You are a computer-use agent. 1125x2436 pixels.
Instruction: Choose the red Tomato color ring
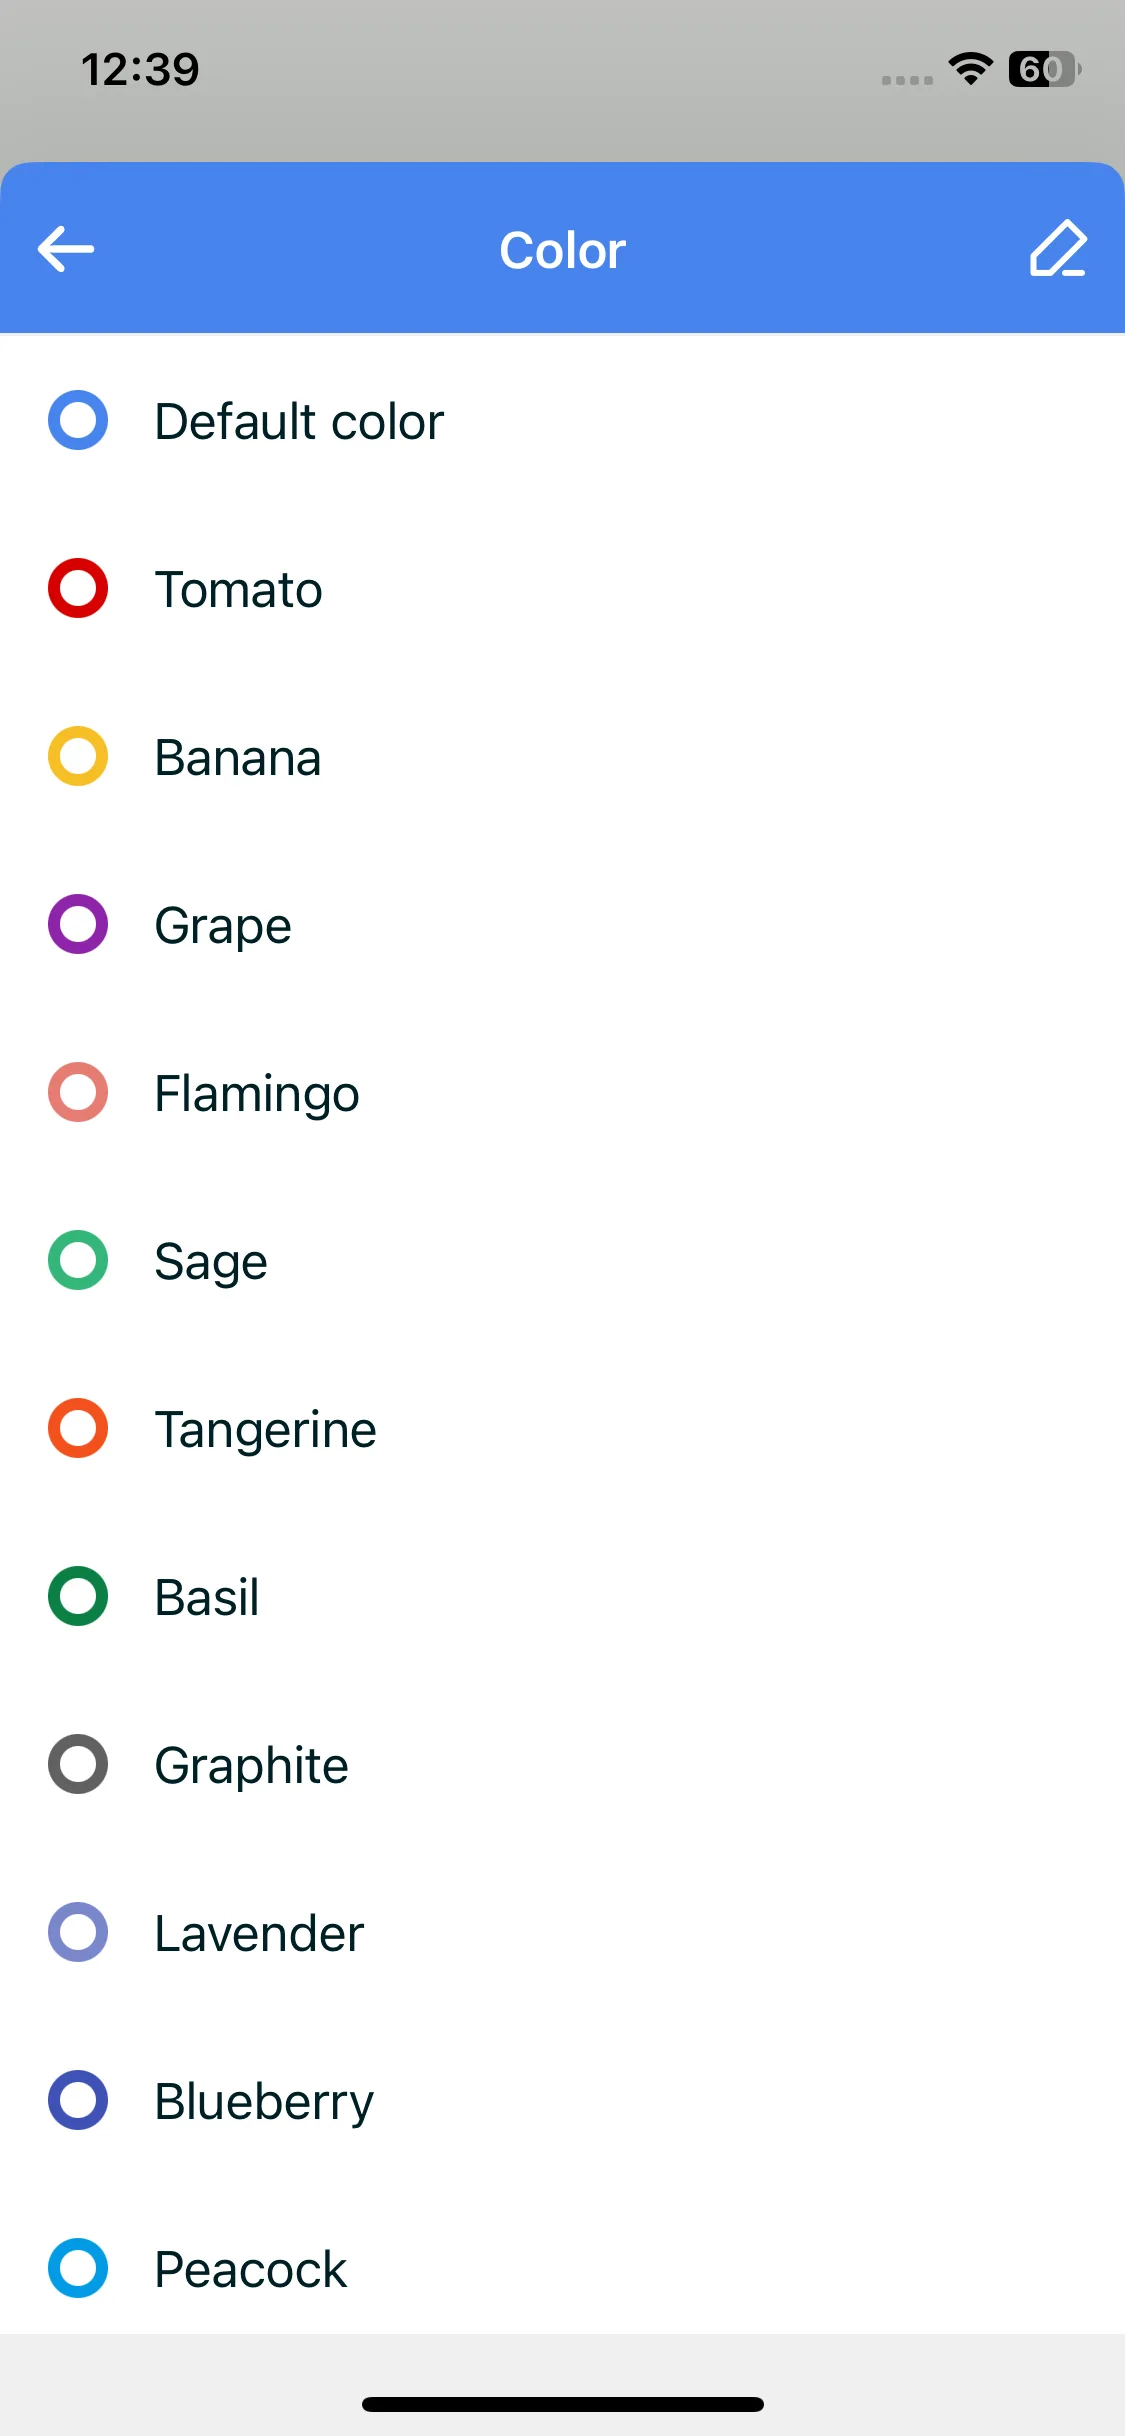click(x=78, y=588)
